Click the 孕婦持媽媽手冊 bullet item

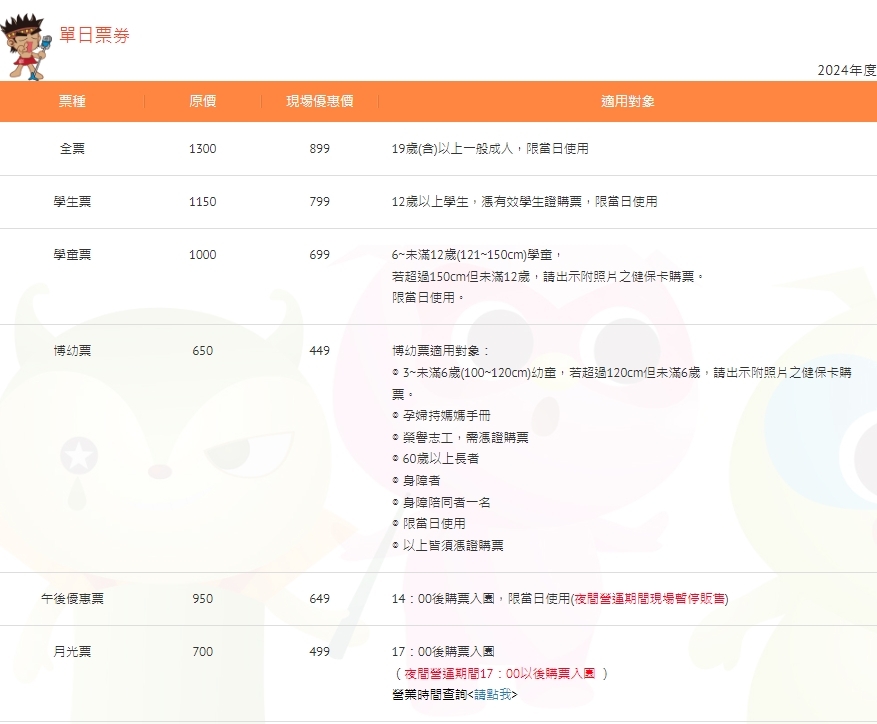[446, 415]
